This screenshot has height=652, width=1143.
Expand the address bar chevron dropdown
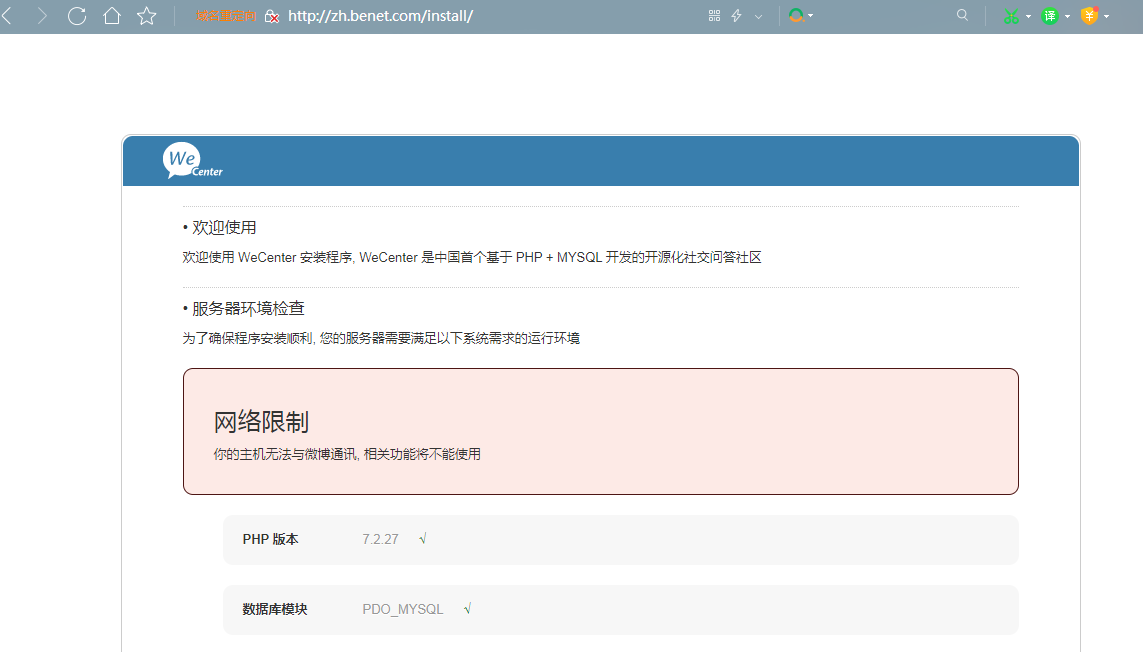tap(759, 16)
